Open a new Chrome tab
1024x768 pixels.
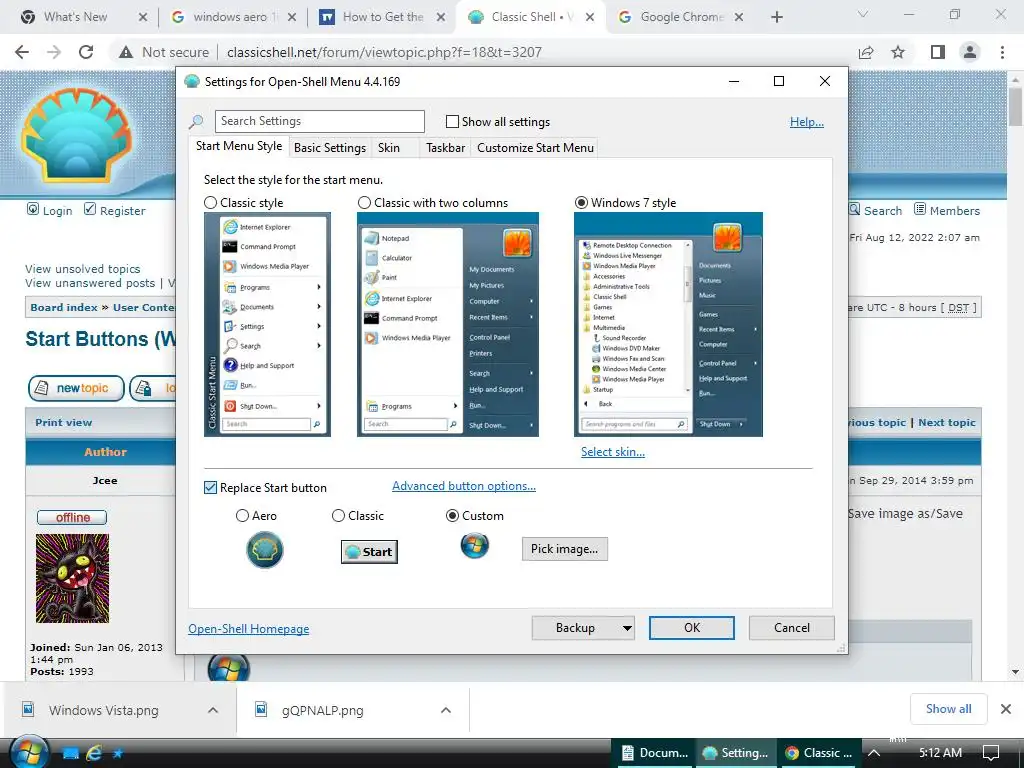(x=776, y=17)
